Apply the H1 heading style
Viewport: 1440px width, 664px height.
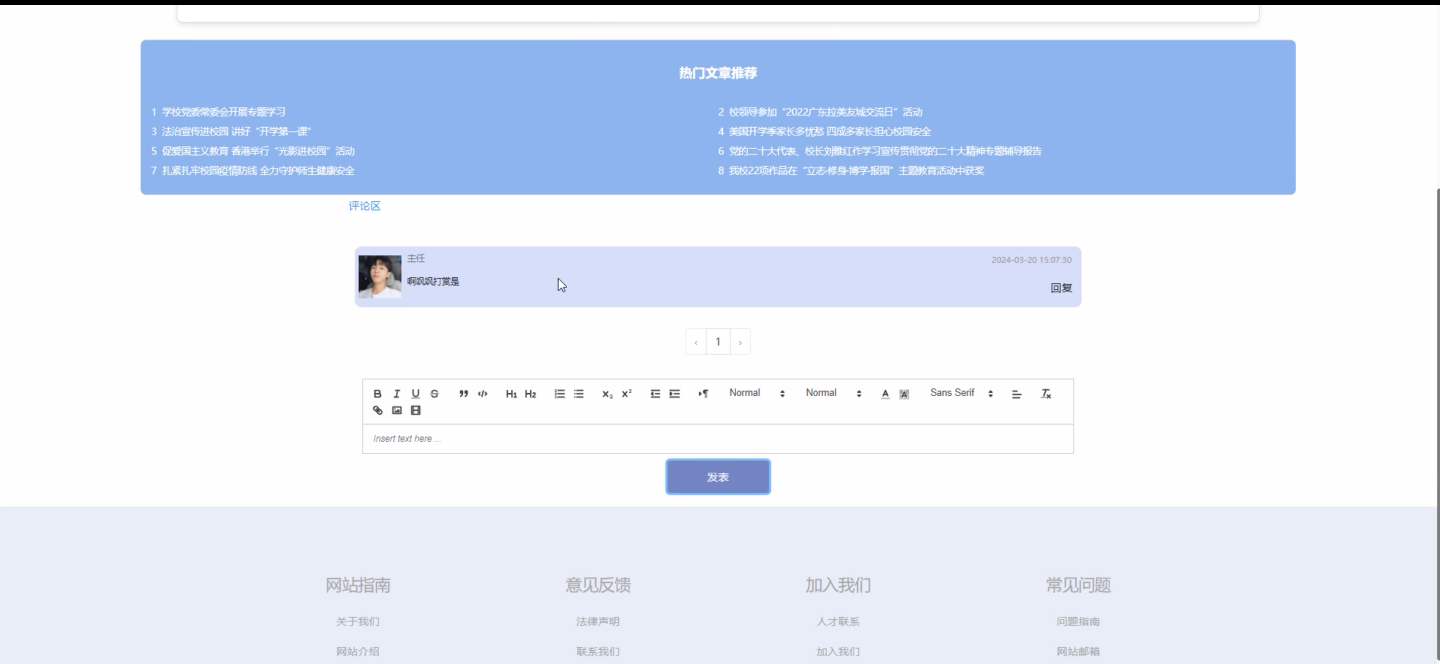pyautogui.click(x=510, y=392)
